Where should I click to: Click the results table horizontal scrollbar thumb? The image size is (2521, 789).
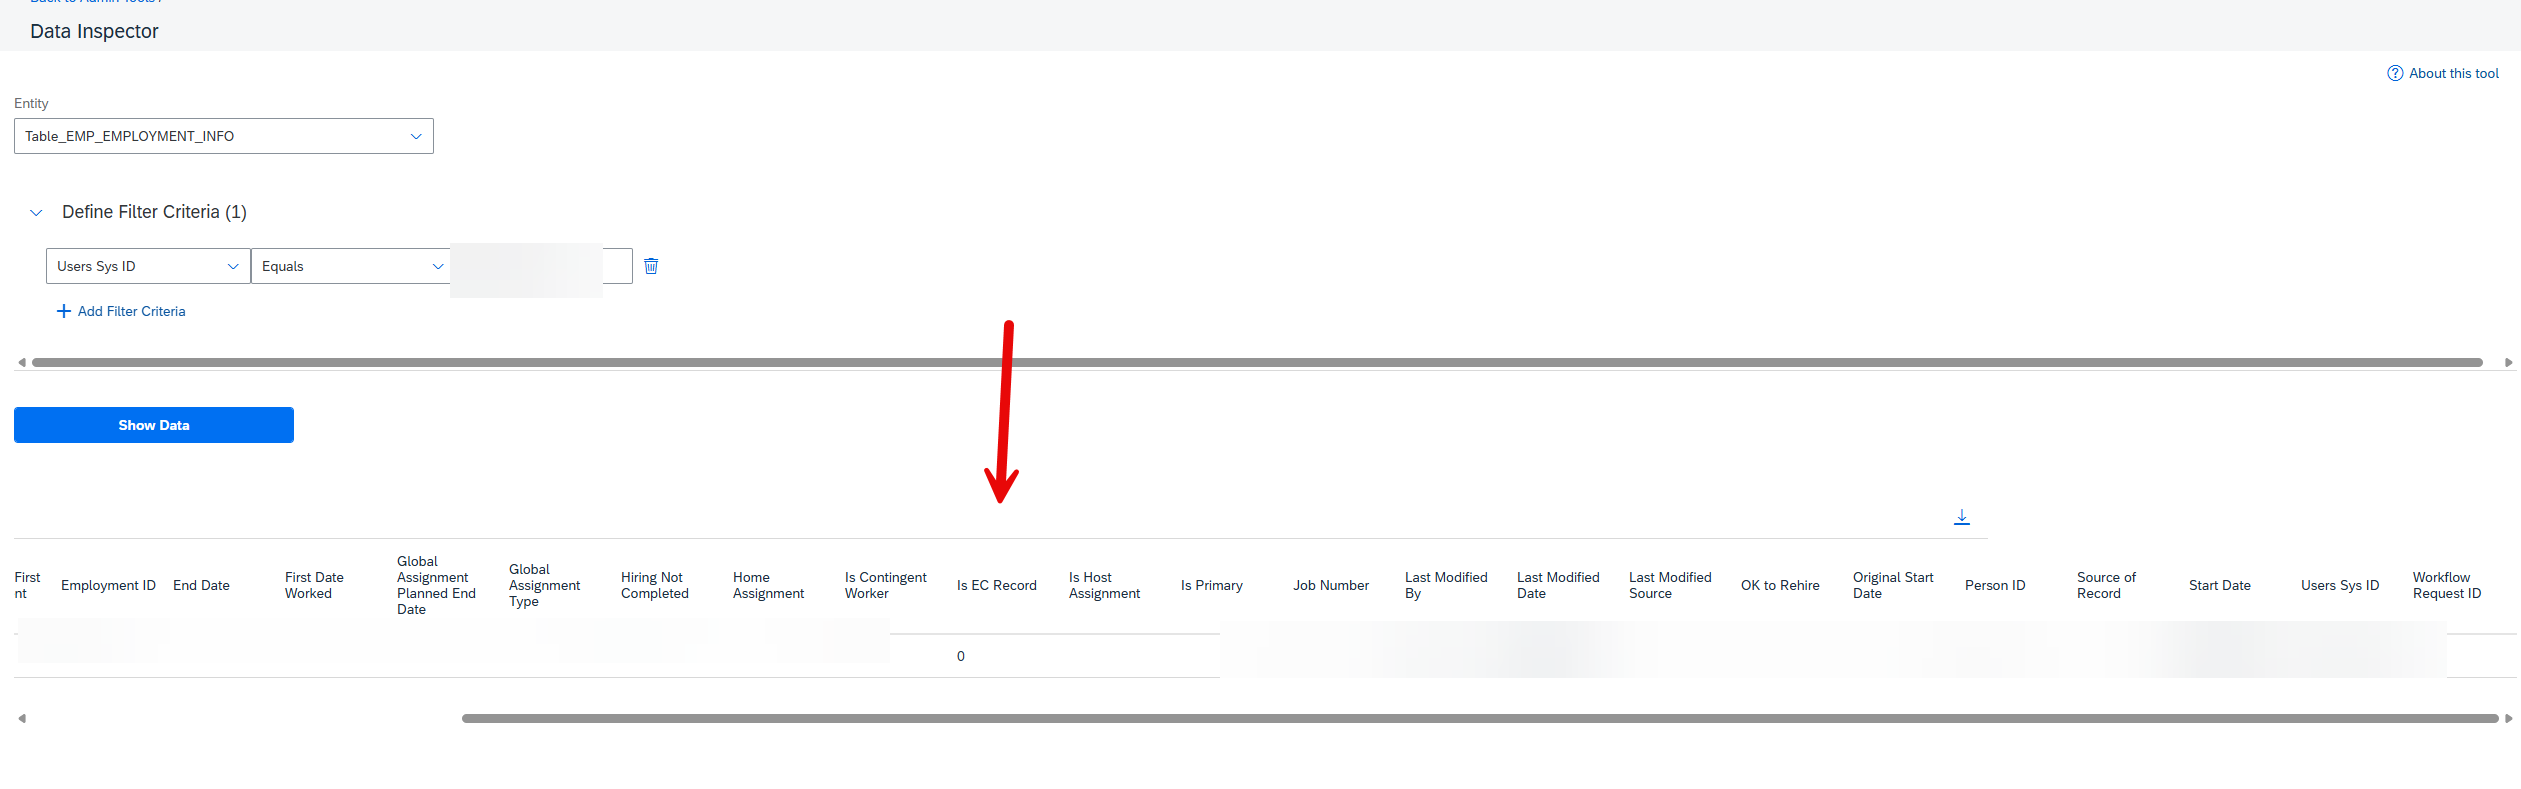[x=1480, y=718]
